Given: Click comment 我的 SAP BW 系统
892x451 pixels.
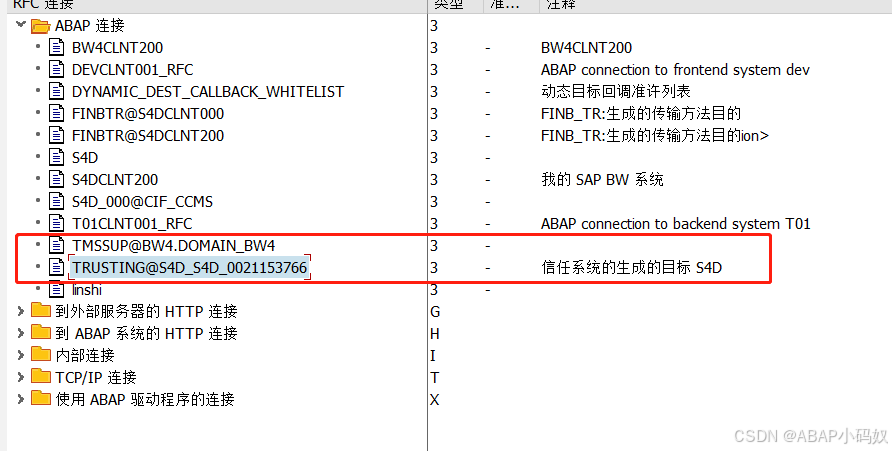Looking at the screenshot, I should click(602, 180).
